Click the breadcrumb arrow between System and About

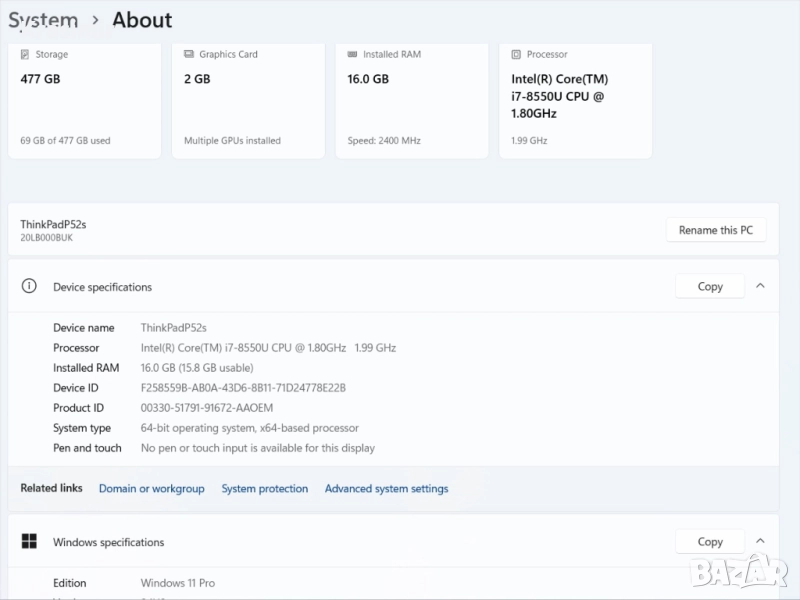(95, 20)
